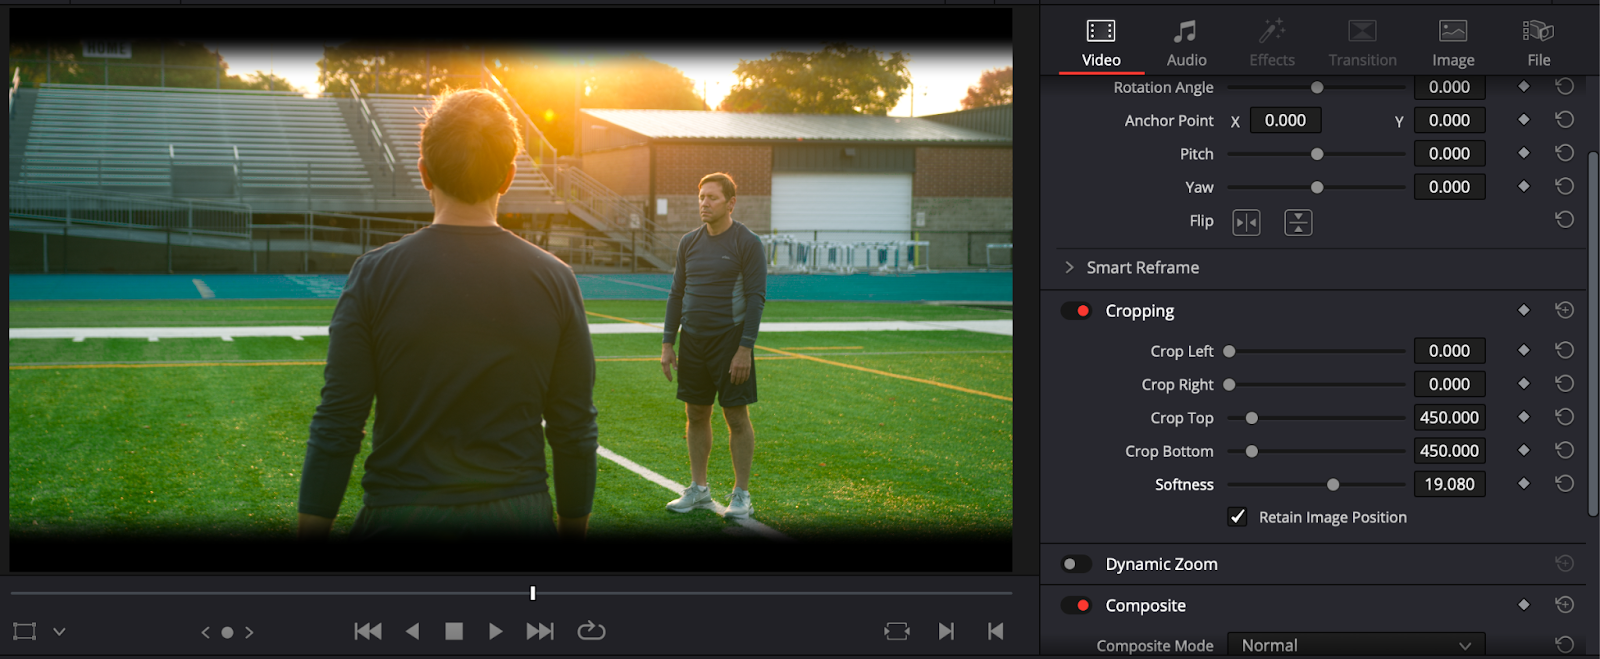
Task: Click the Crop Right slider handle
Action: [x=1229, y=384]
